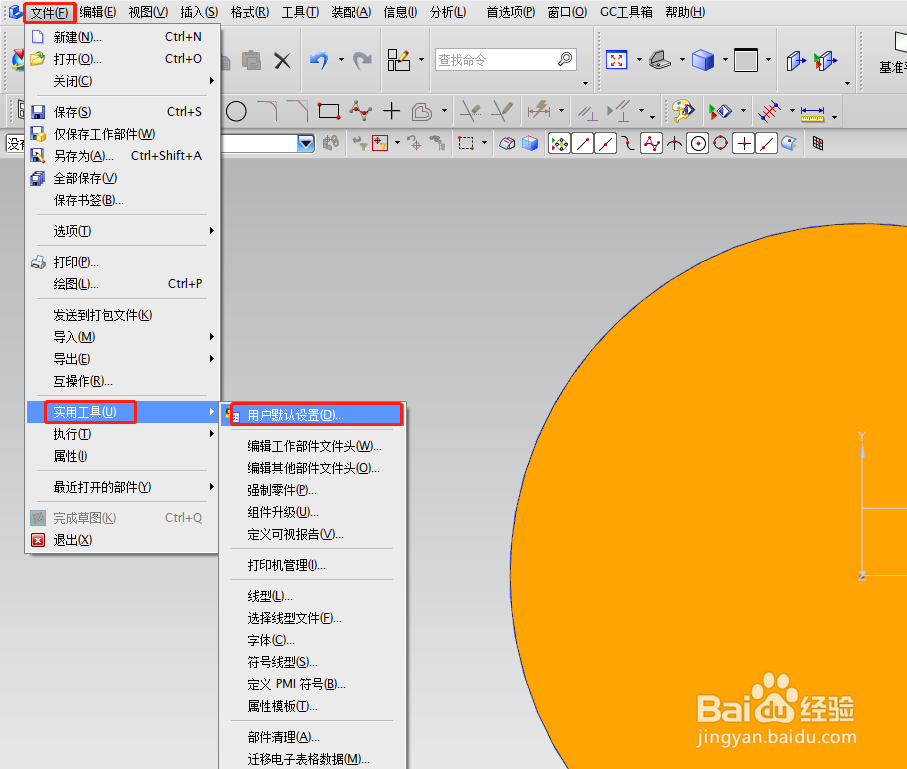Toggle Existing Point snap option
Screen dimensions: 907x769
(x=744, y=144)
